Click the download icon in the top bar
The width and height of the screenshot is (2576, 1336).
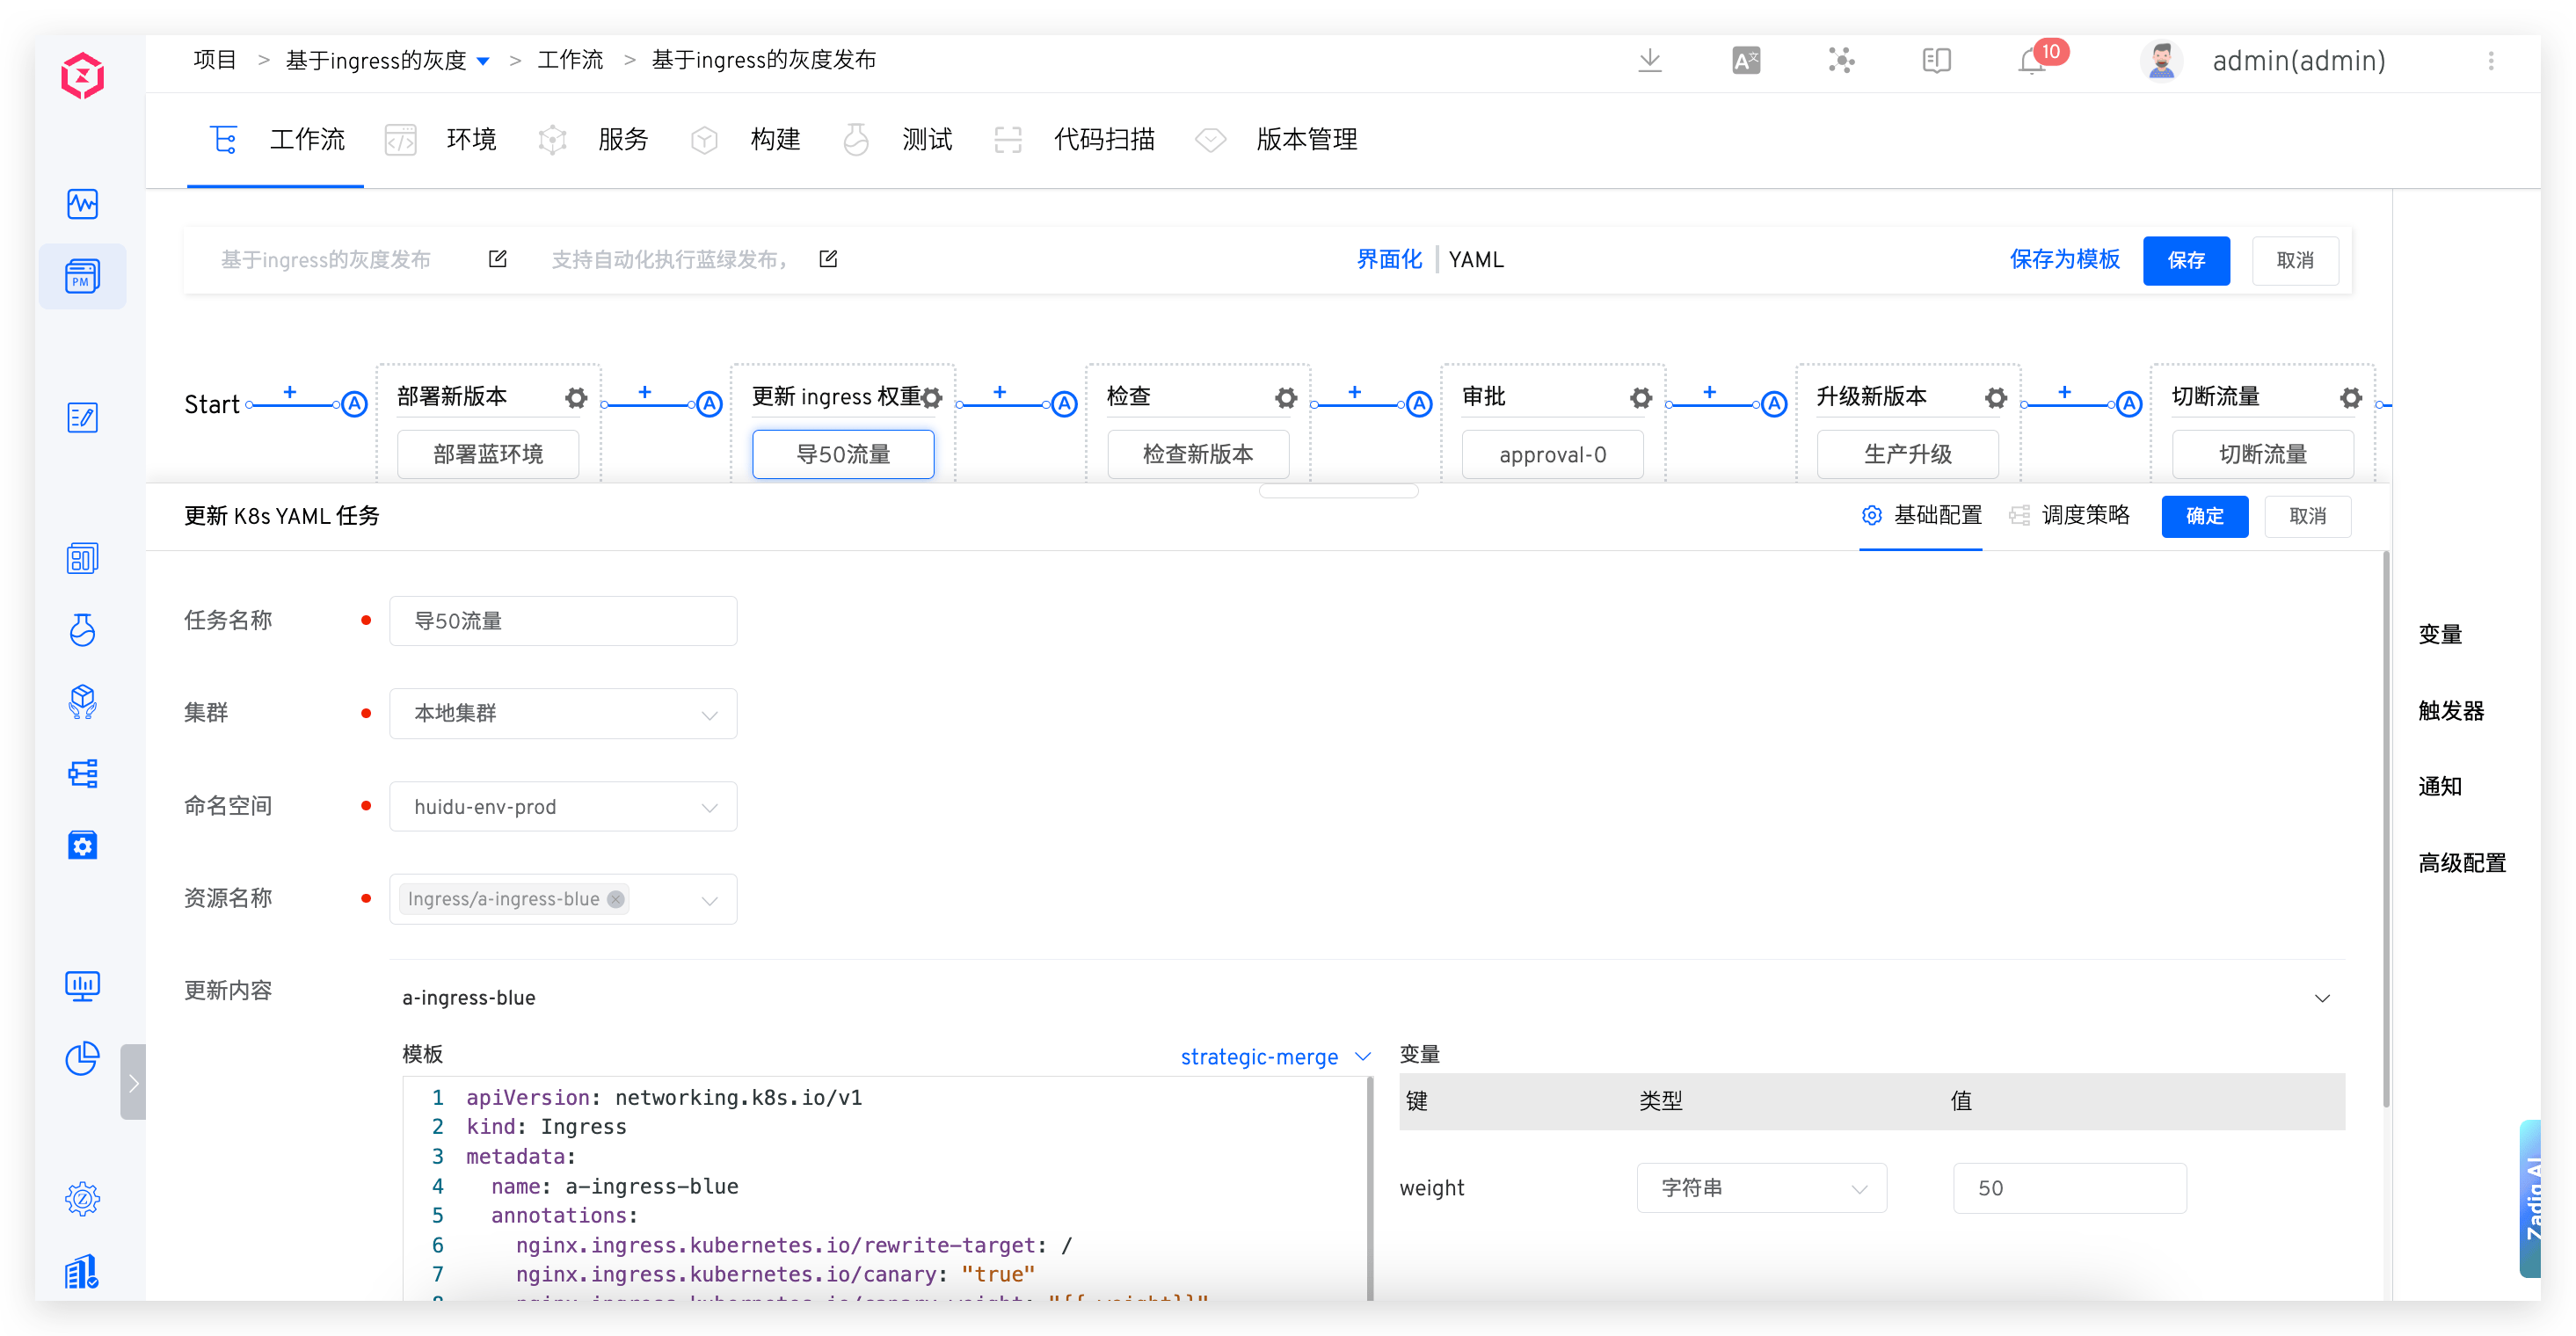coord(1650,61)
